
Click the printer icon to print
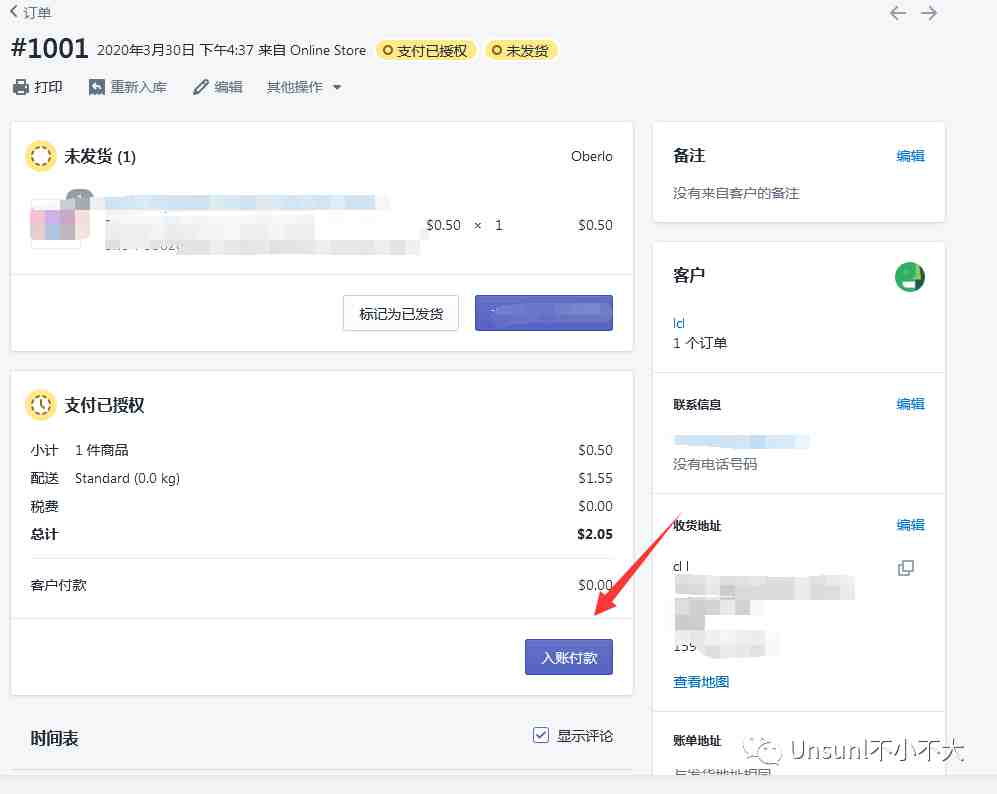click(x=21, y=87)
